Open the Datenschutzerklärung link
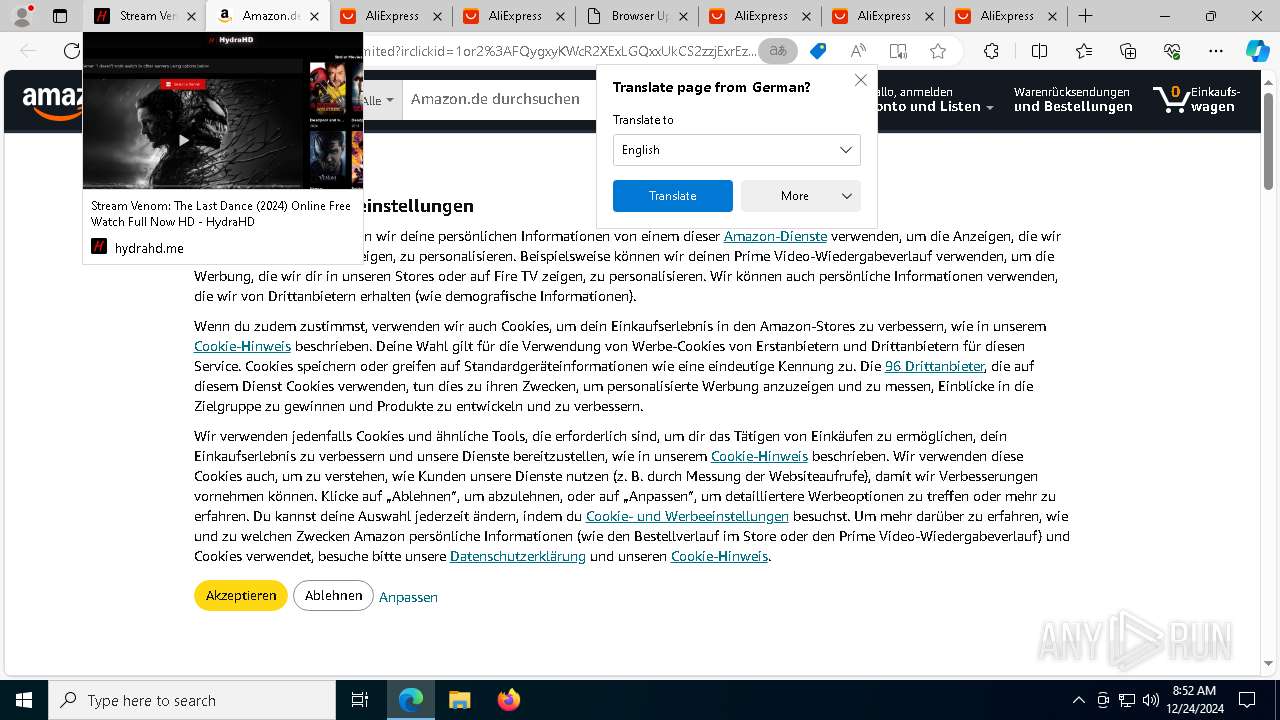The image size is (1280, 720). coord(518,556)
